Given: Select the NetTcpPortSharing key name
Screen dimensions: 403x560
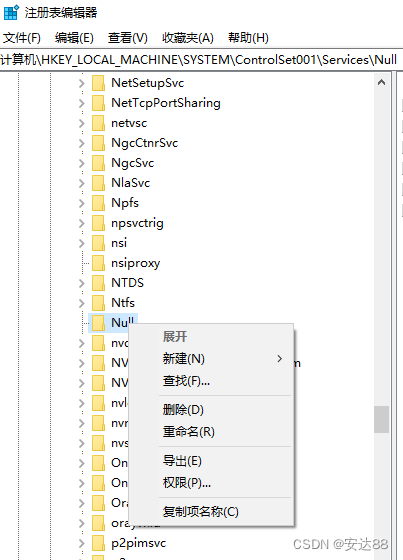Looking at the screenshot, I should 166,103.
